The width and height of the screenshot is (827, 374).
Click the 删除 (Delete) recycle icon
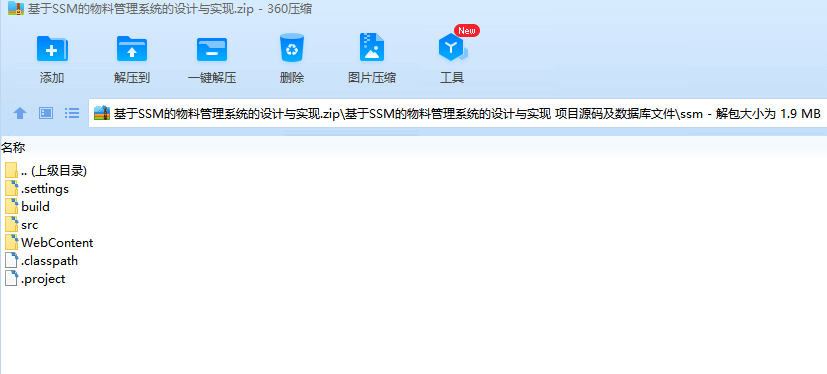point(292,48)
